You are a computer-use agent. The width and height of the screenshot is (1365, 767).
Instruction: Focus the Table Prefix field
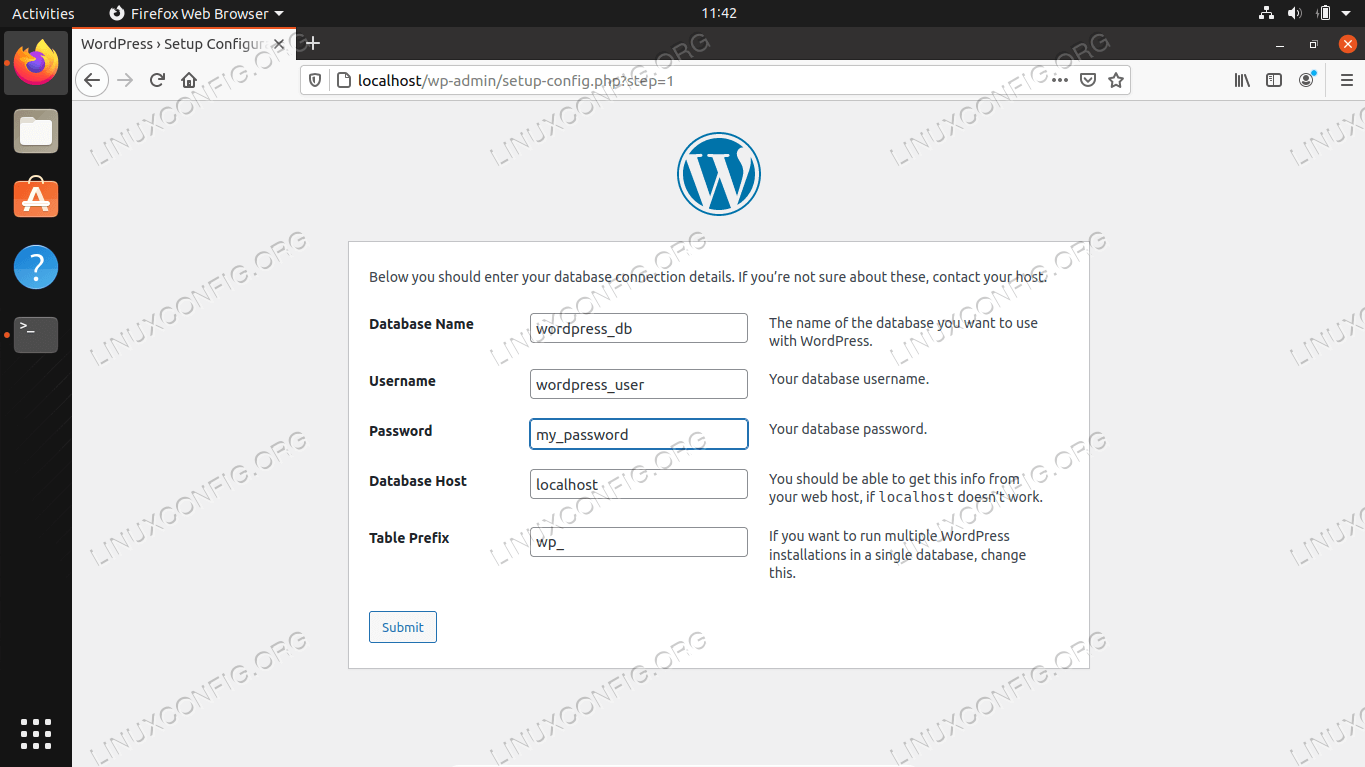point(638,542)
